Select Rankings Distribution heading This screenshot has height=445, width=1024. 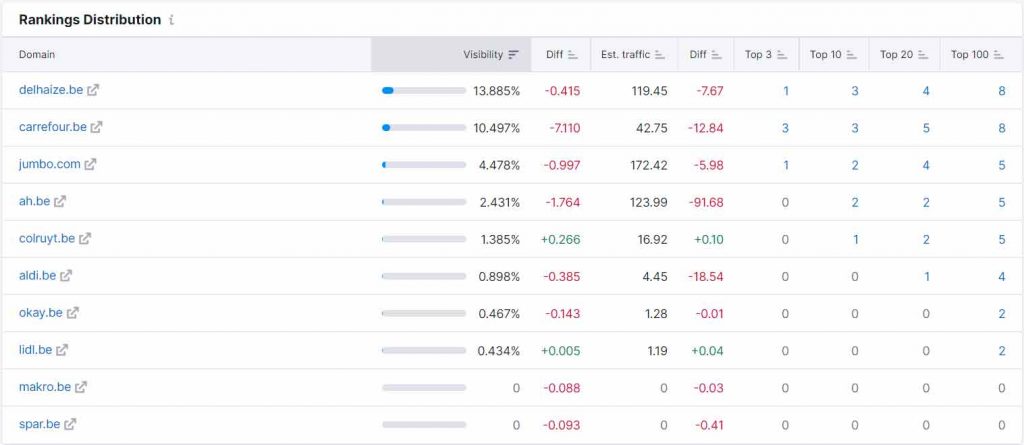(89, 20)
